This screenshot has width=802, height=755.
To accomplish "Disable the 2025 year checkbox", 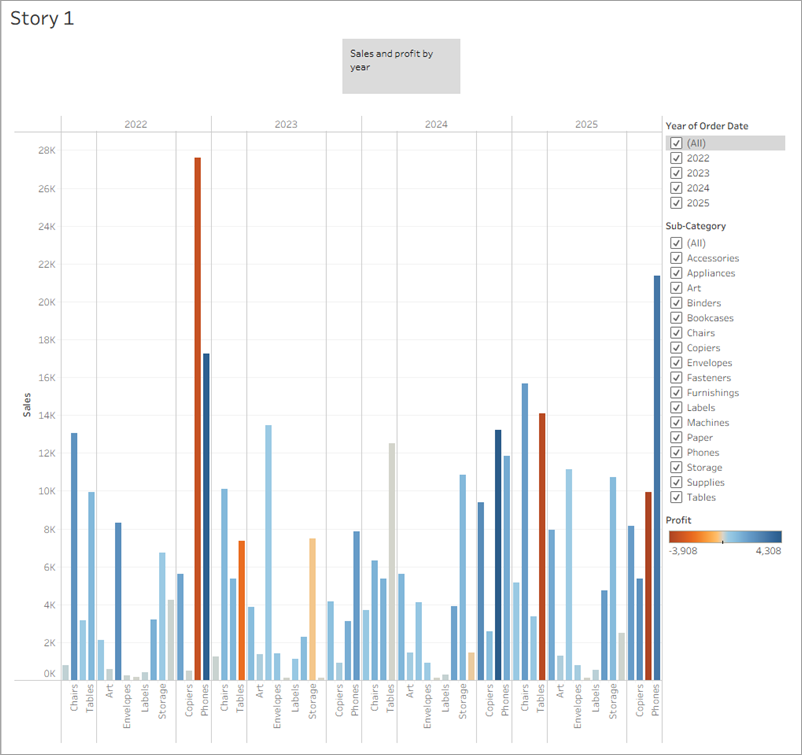I will tap(677, 202).
